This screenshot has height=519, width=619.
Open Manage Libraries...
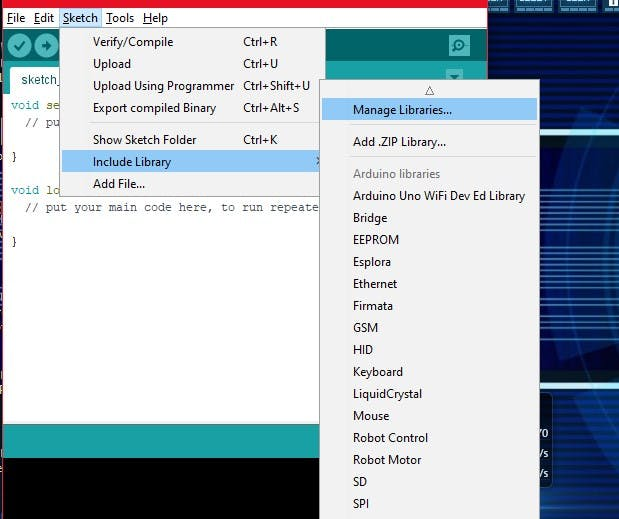pos(430,110)
